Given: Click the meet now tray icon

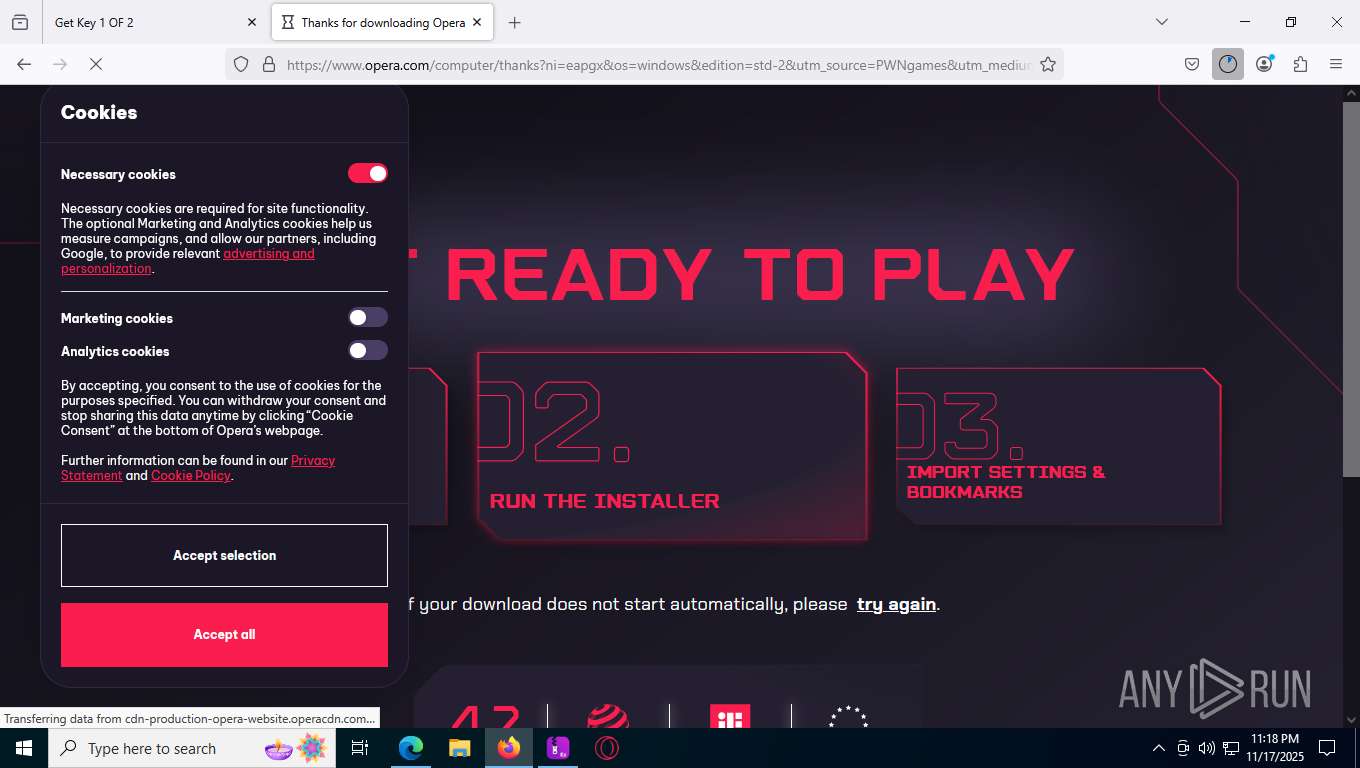Looking at the screenshot, I should coord(1183,748).
